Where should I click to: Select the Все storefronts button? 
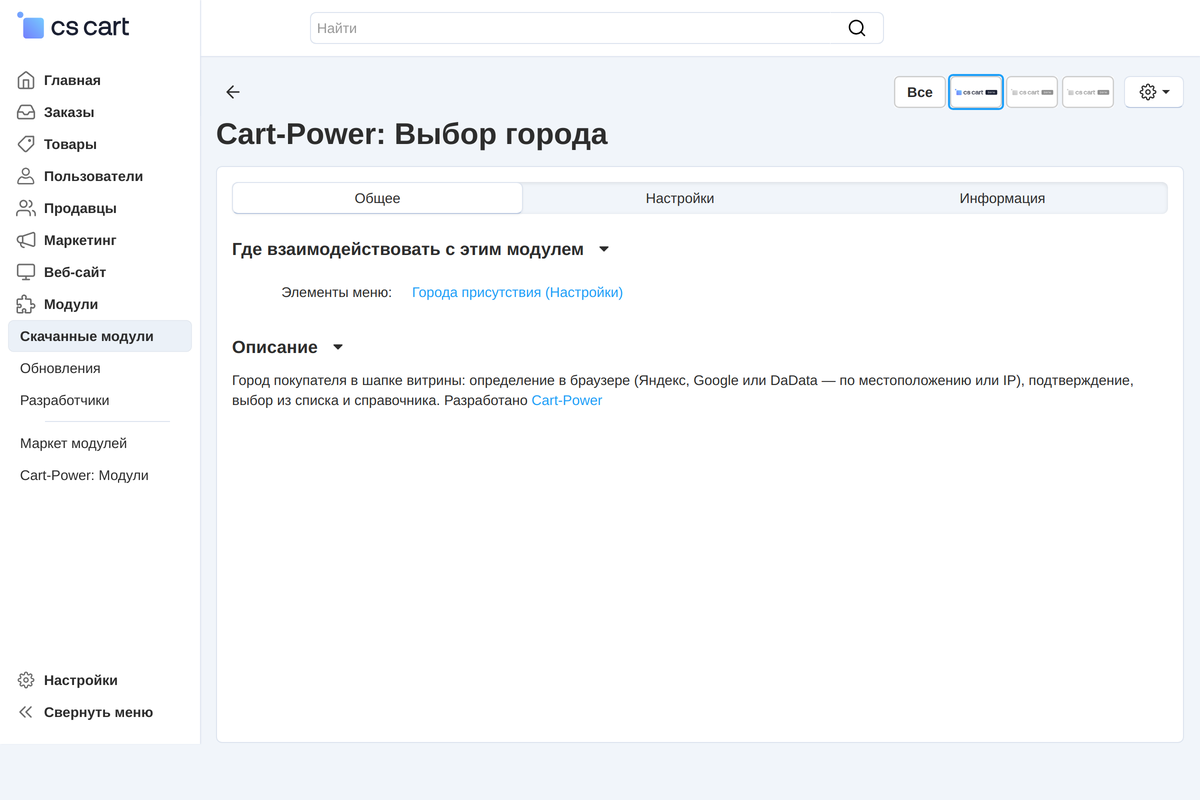coord(920,92)
